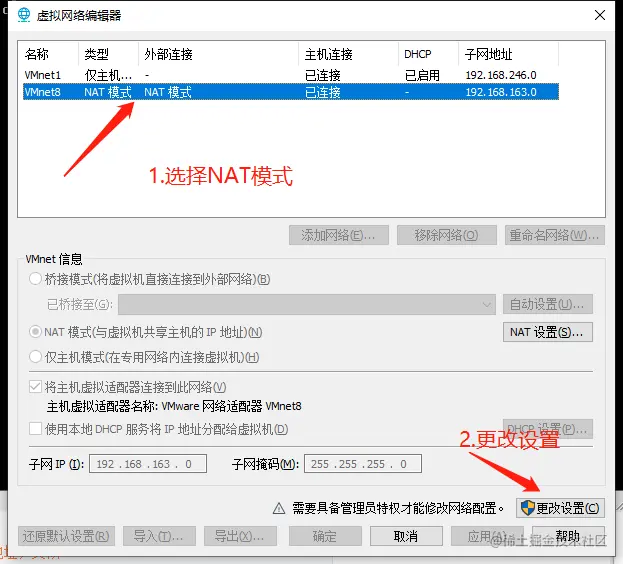Click the 确定 button
Viewport: 623px width, 564px height.
click(325, 536)
